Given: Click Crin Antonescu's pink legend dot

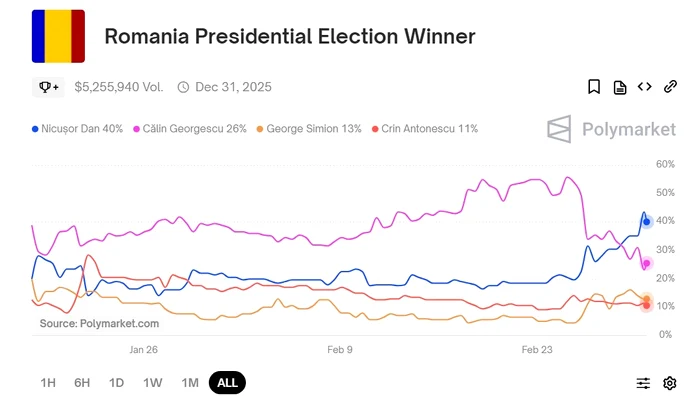Looking at the screenshot, I should tap(375, 129).
